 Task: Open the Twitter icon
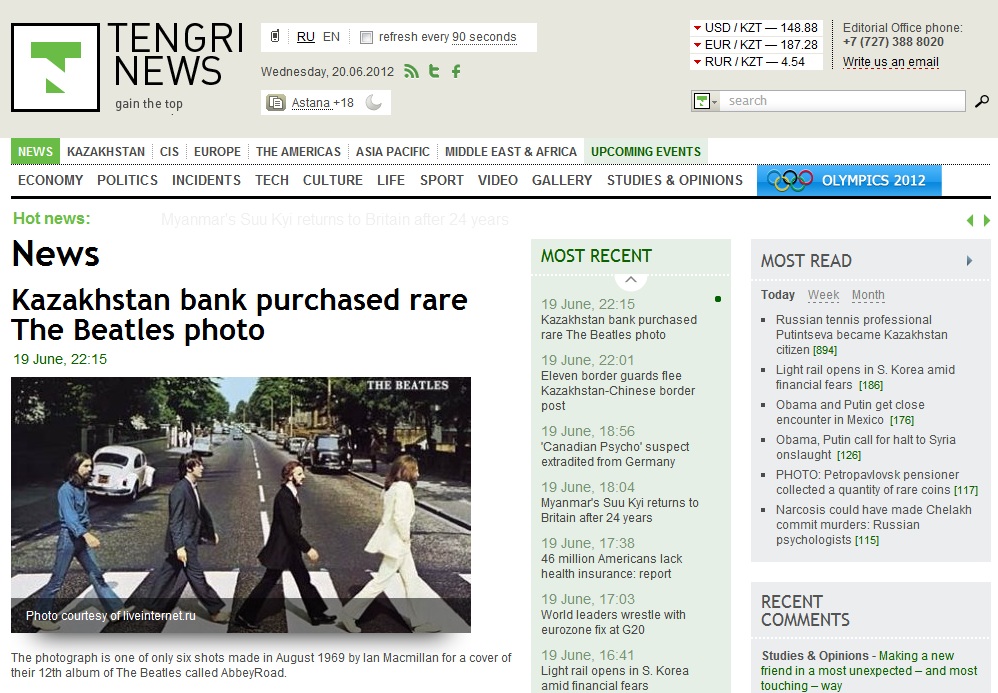(434, 71)
